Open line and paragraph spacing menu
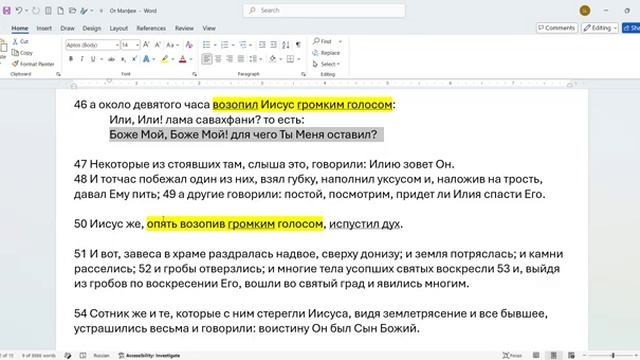640x360 pixels. pos(255,59)
